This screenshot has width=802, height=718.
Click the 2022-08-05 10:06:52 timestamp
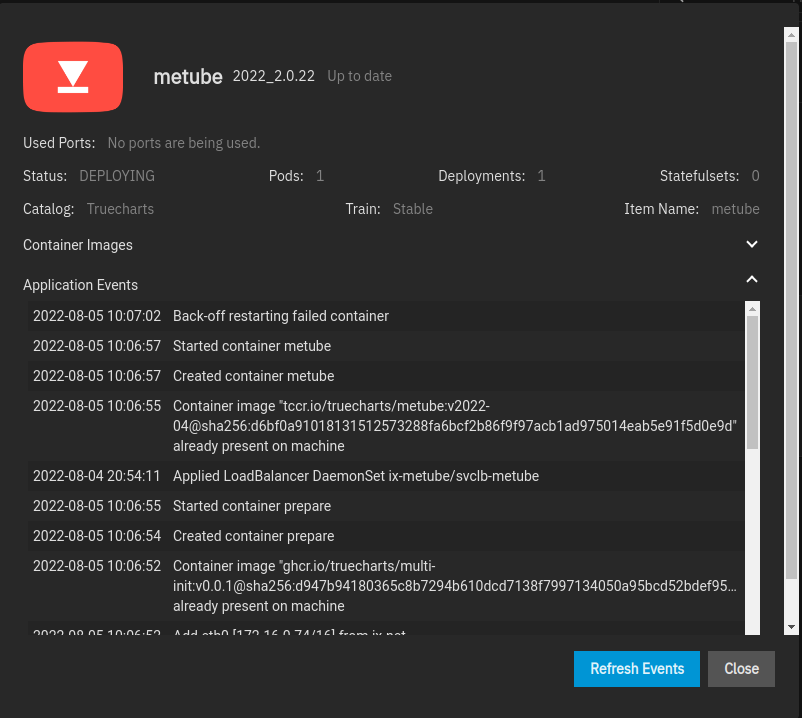[97, 566]
